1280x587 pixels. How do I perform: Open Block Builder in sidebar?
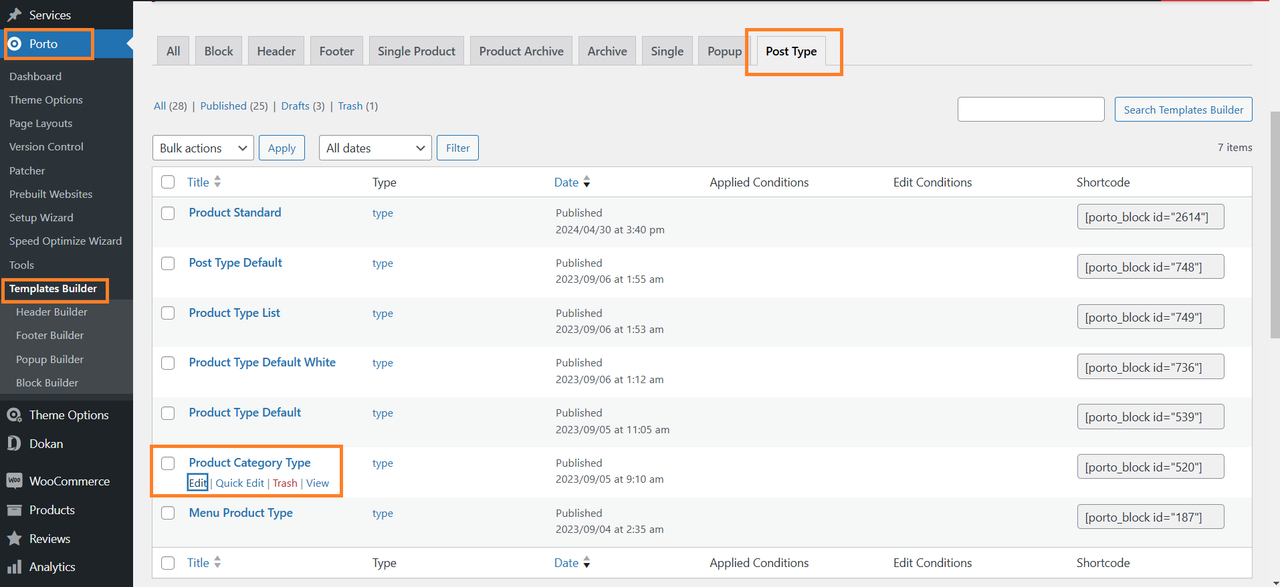coord(47,383)
